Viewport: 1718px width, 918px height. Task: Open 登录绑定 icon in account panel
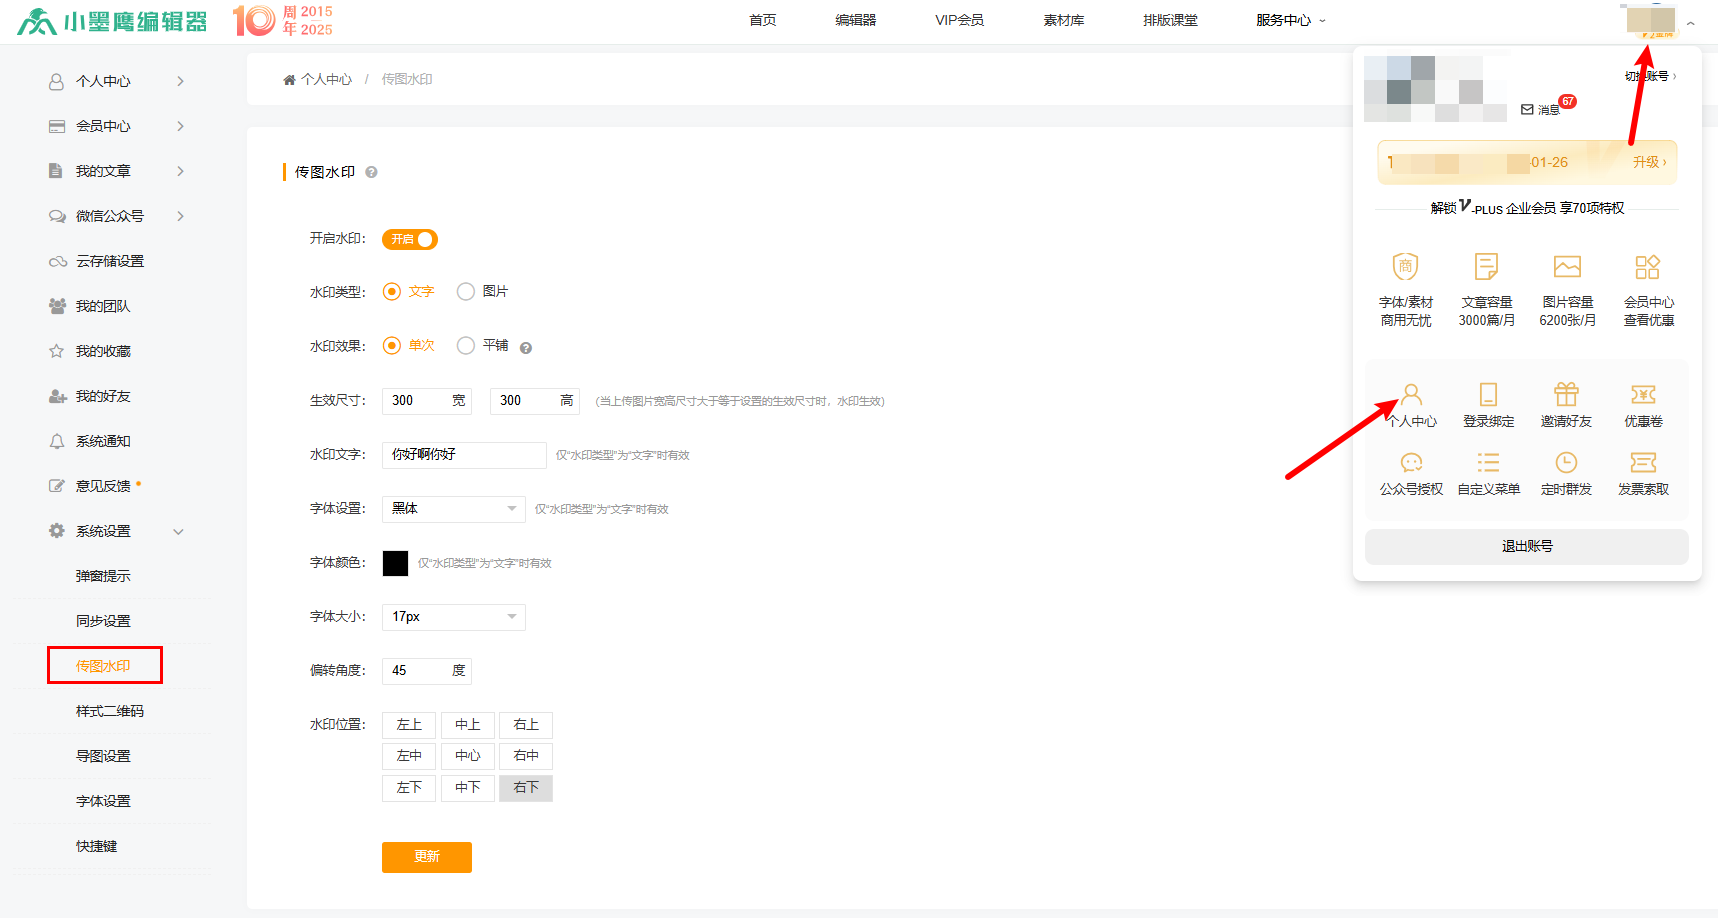1488,395
